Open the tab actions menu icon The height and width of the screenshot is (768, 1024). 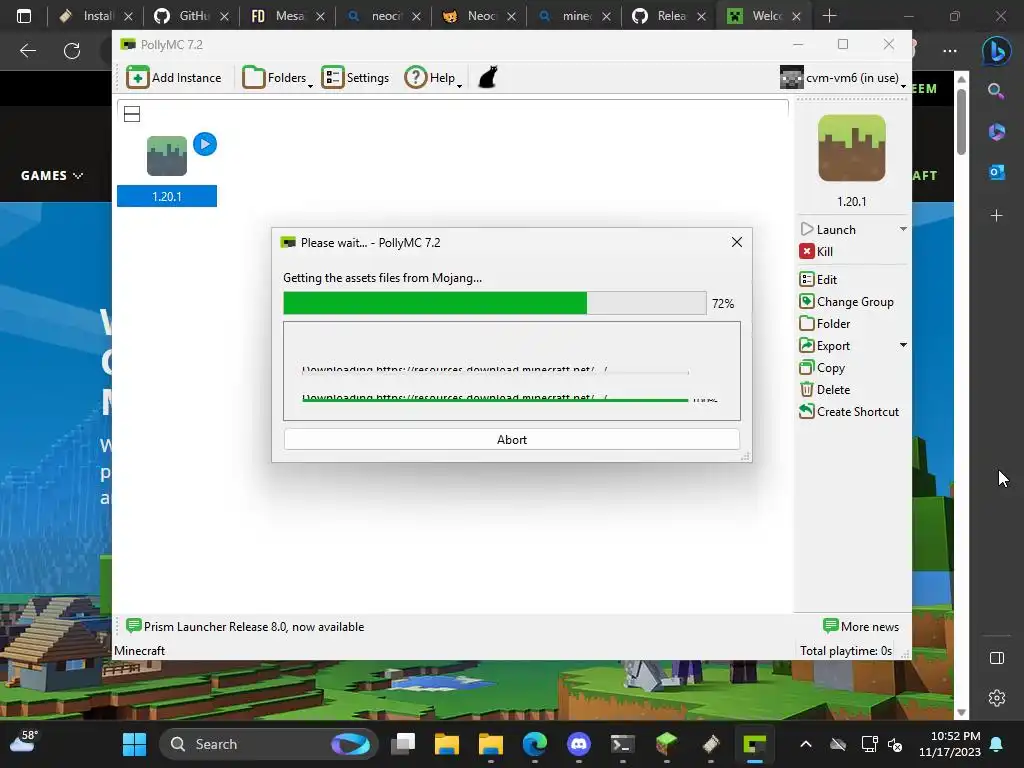point(24,16)
